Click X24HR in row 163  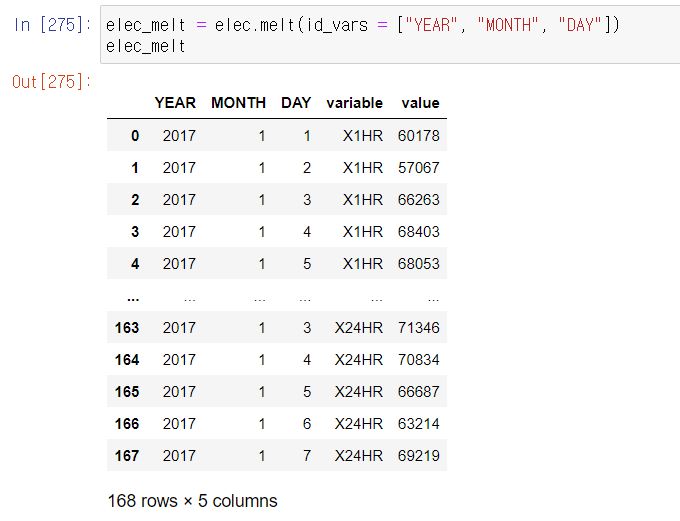(359, 328)
